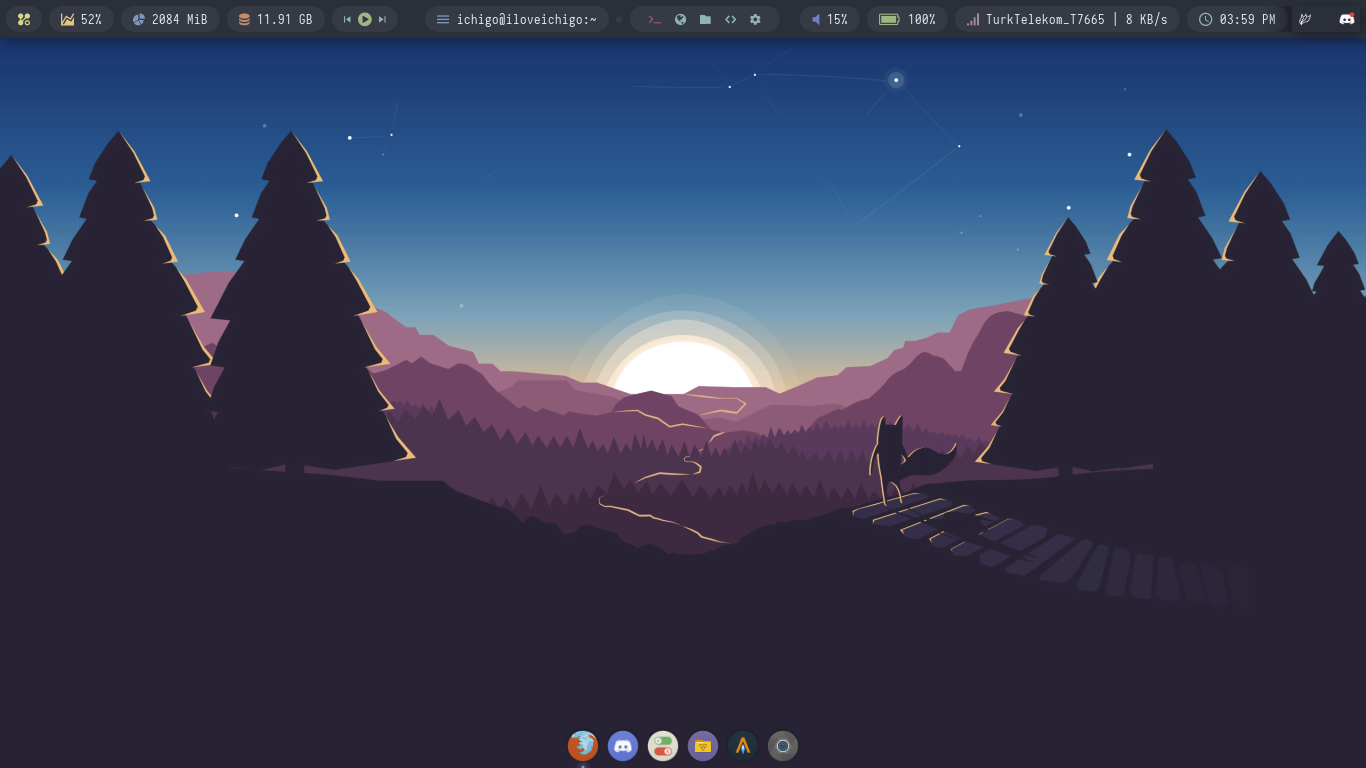Open the camera lens app in dock

click(x=783, y=745)
